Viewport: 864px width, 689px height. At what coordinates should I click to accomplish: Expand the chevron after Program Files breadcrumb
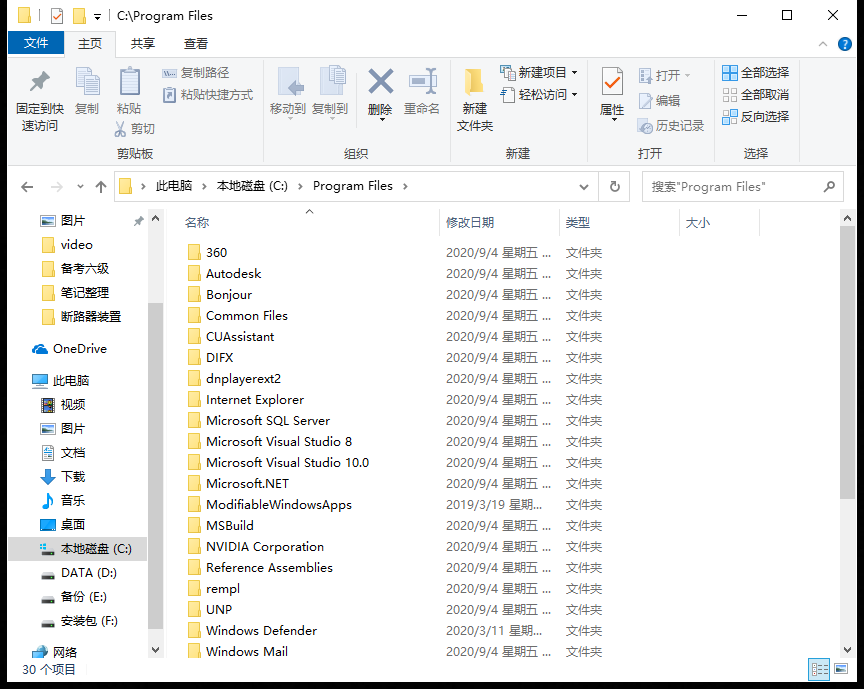[405, 186]
